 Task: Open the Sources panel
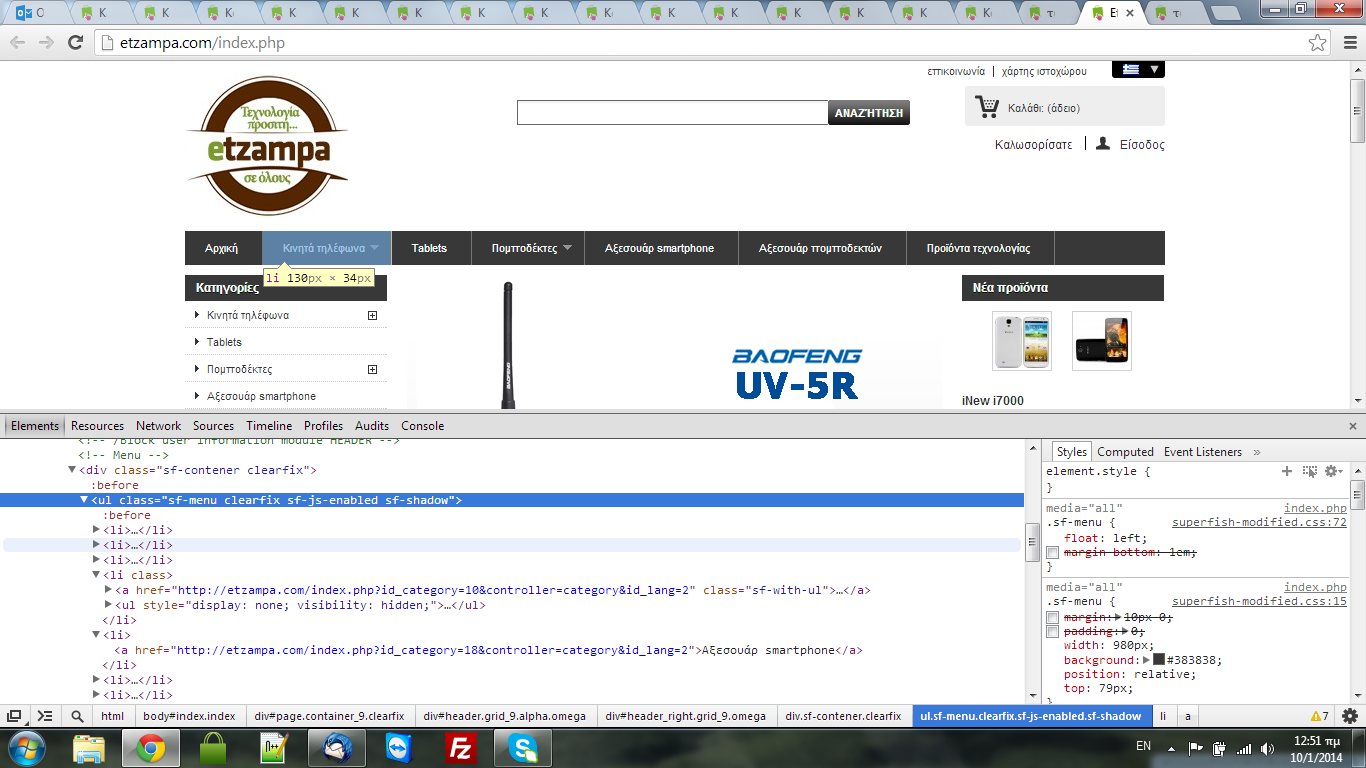click(214, 426)
